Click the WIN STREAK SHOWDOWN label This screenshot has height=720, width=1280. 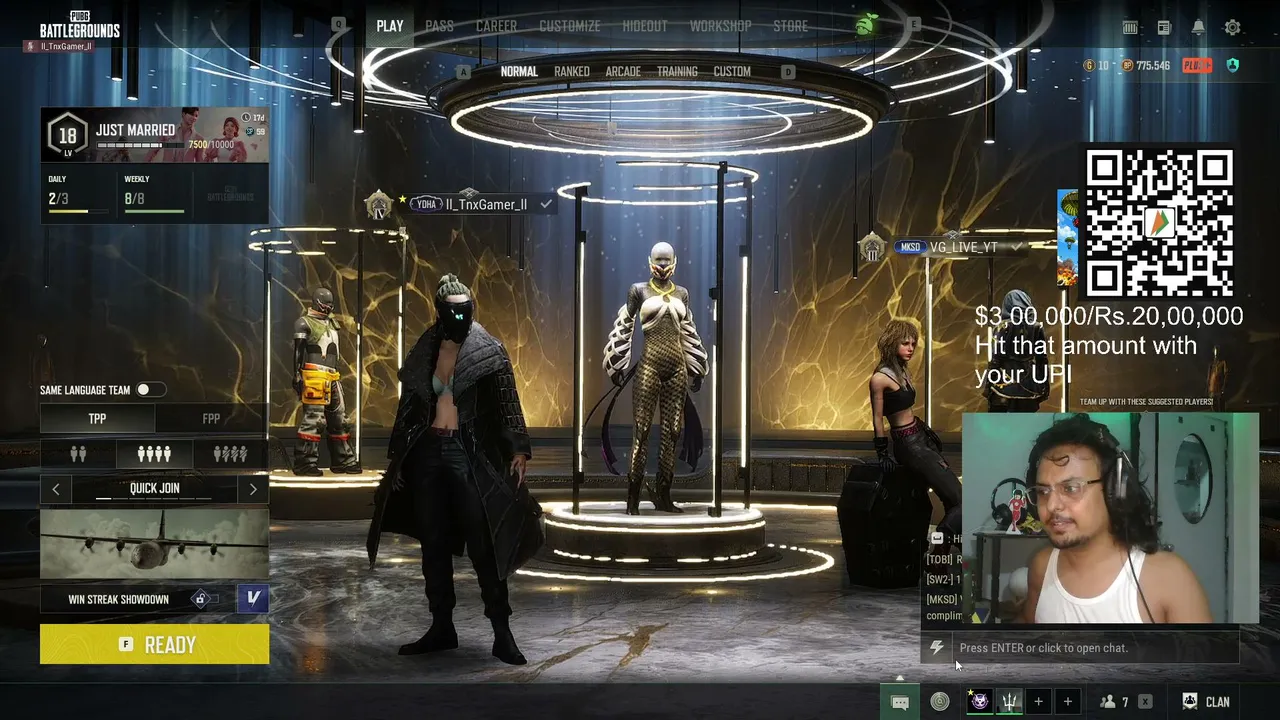pos(118,599)
